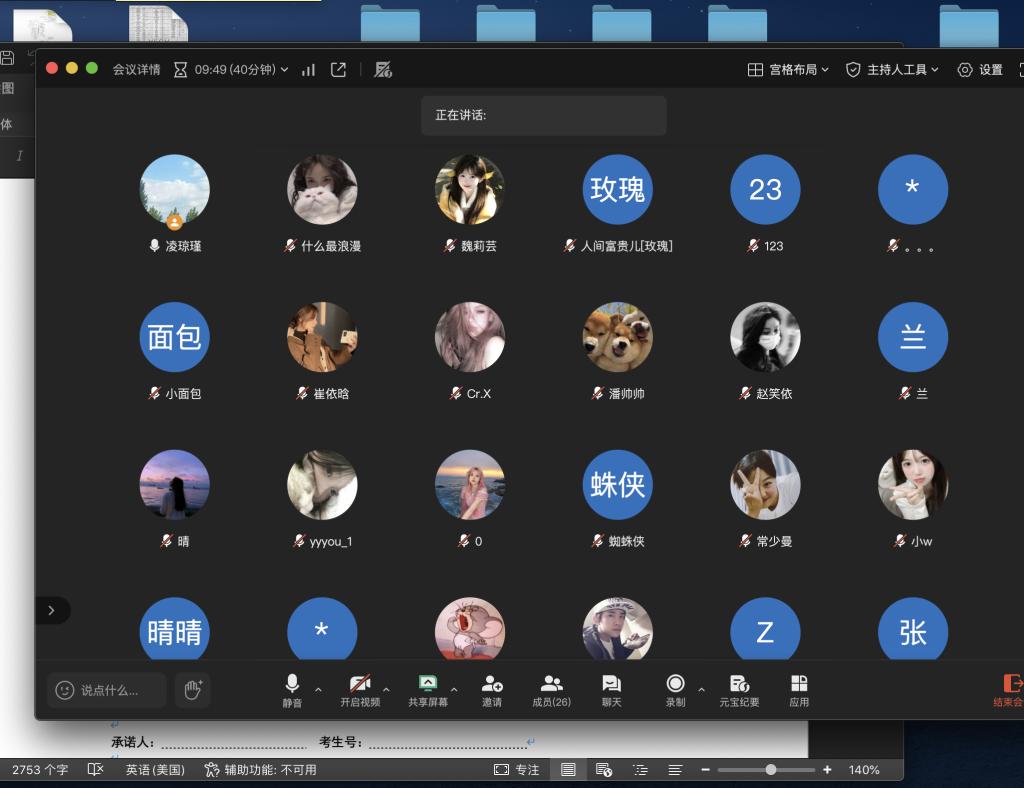Click the 说点什么... message input
This screenshot has height=788, width=1024.
[109, 690]
